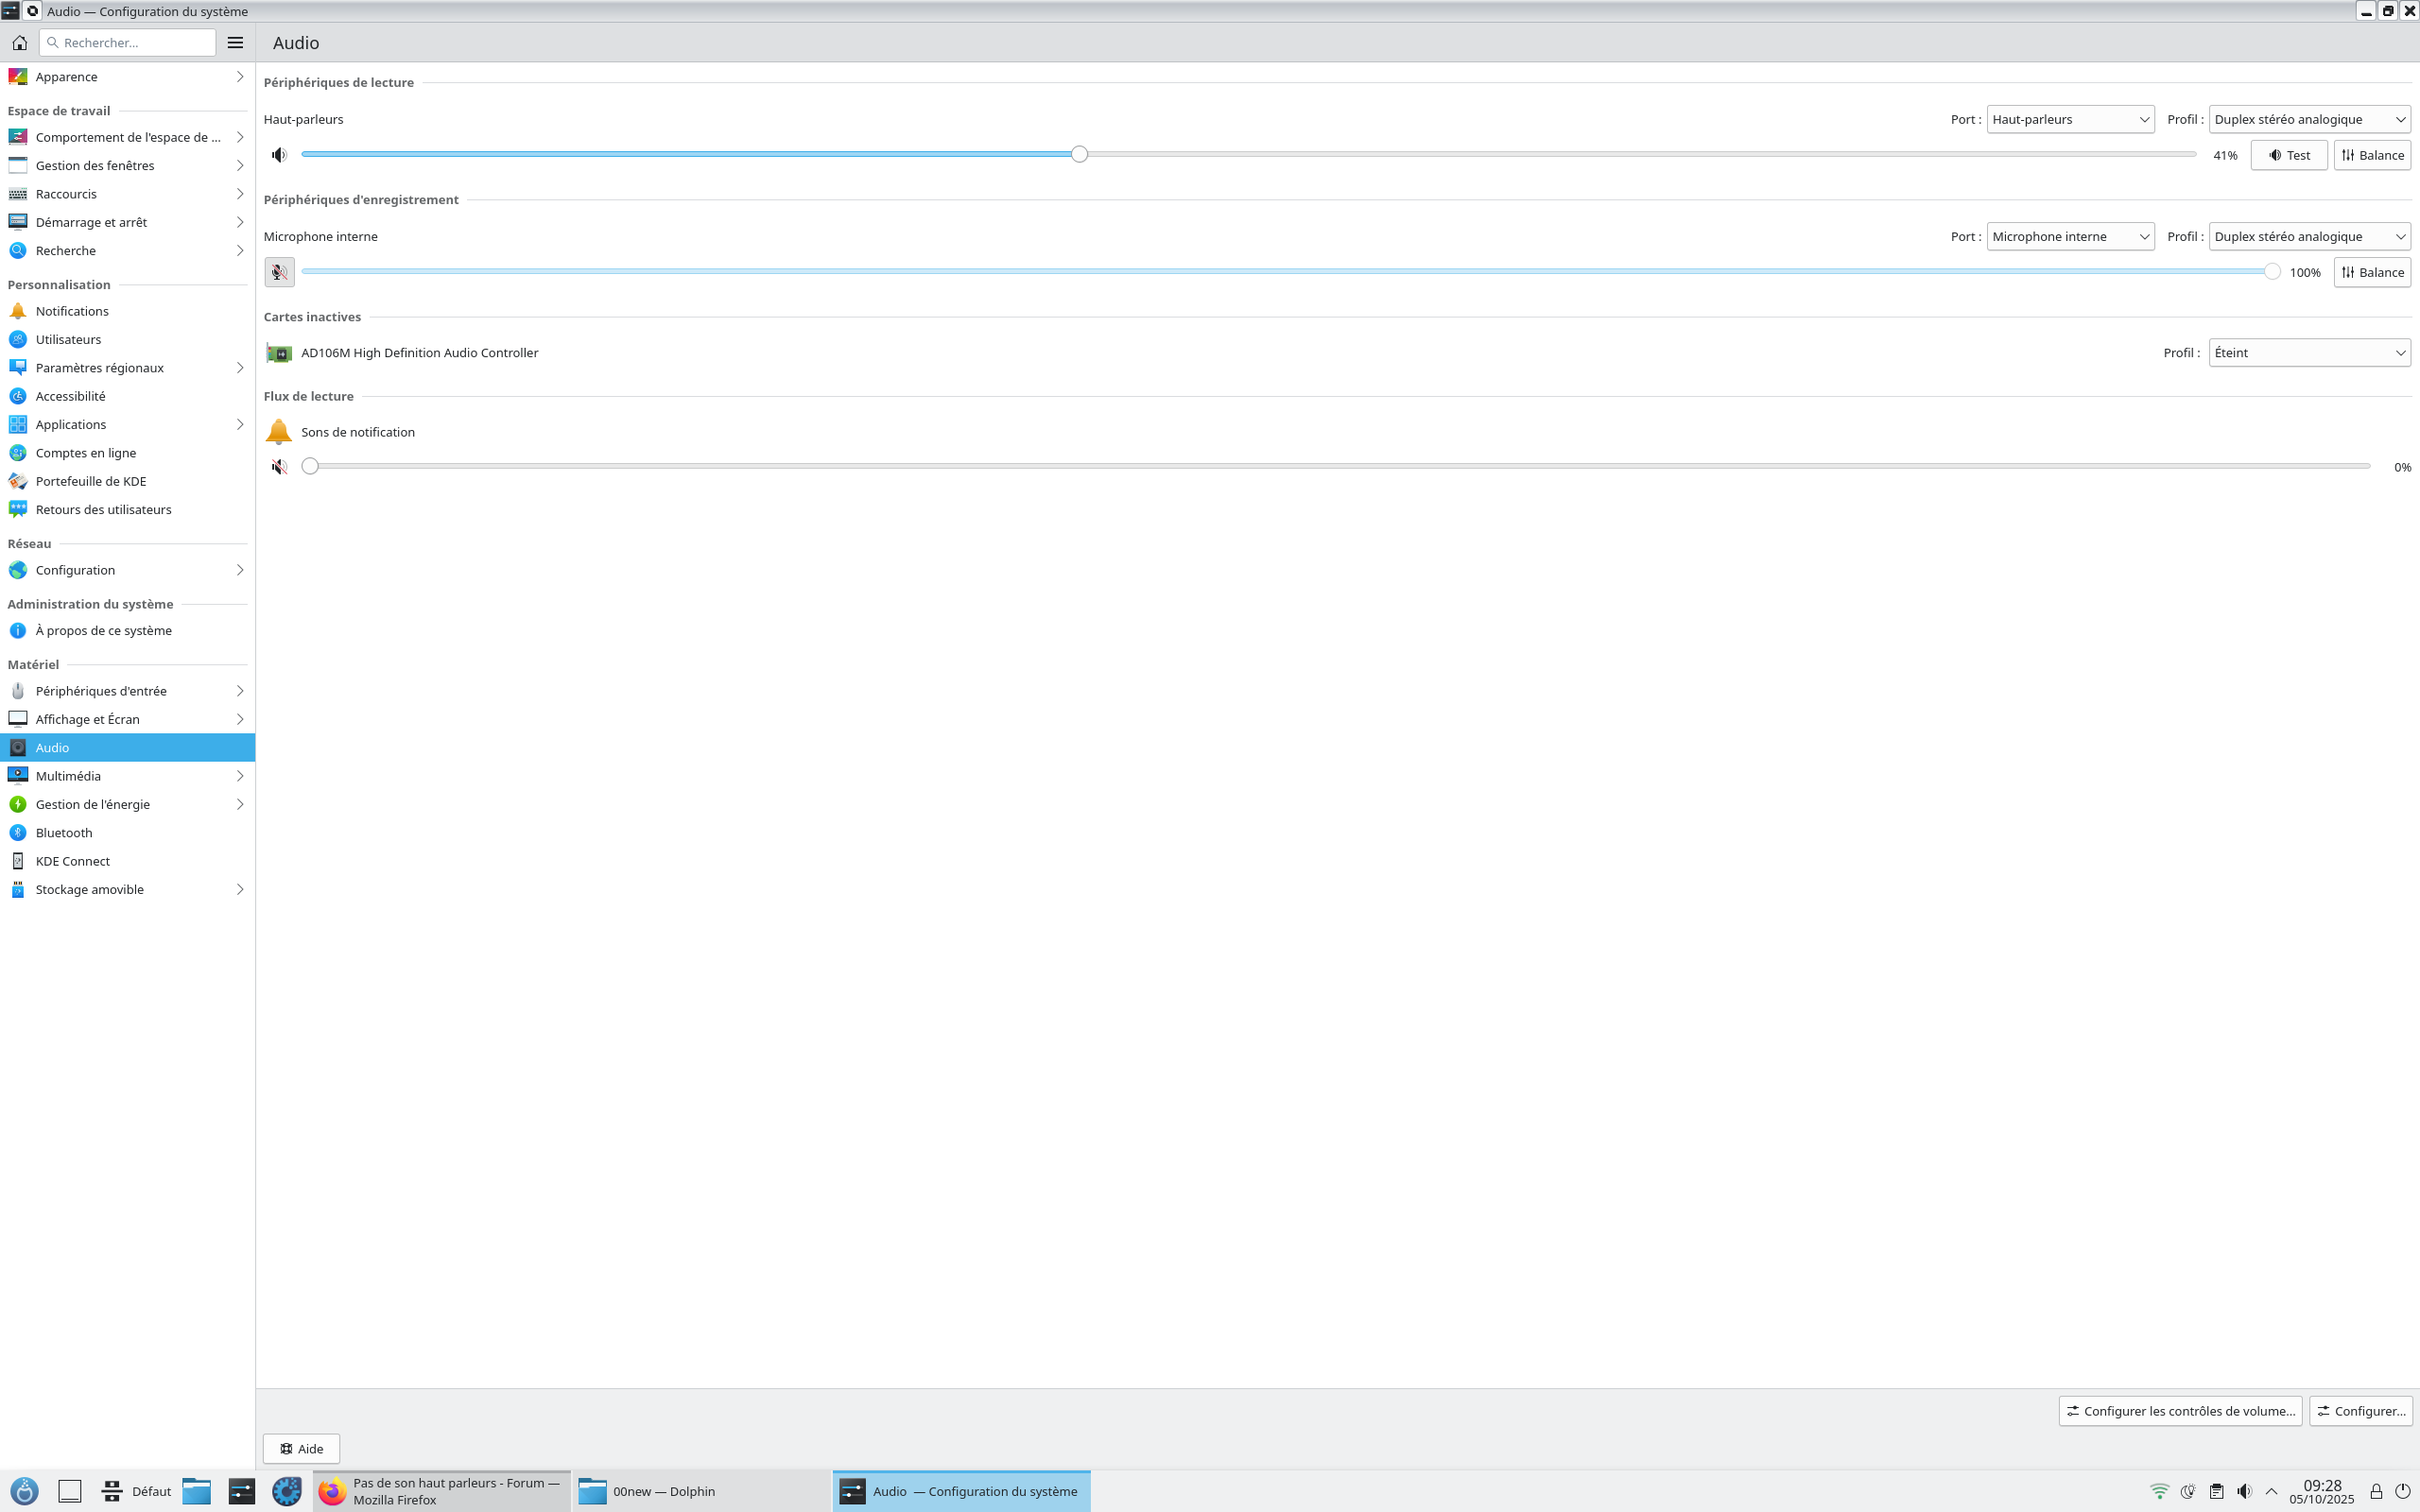
Task: Click the Wi-Fi network tray icon
Action: coord(2159,1491)
